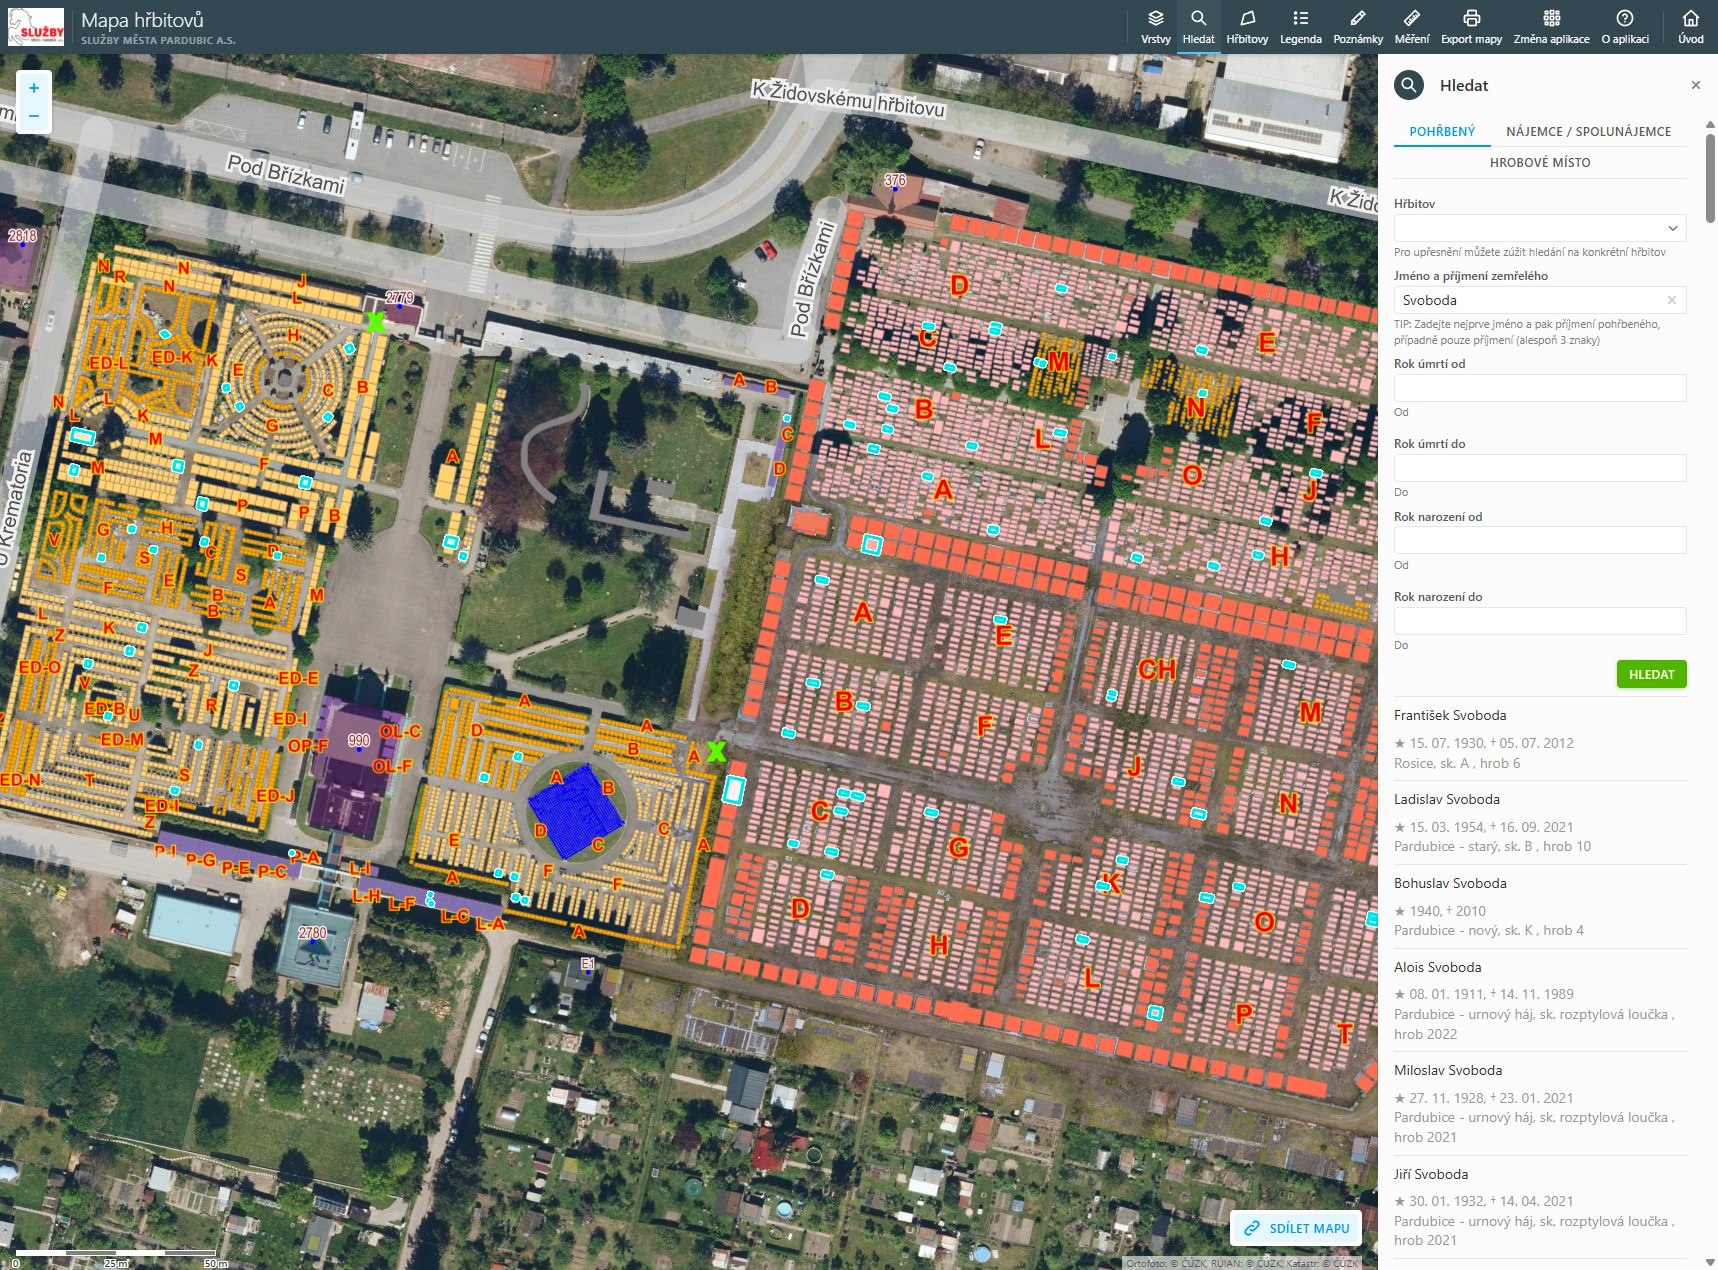Zoom in on the map
Image resolution: width=1718 pixels, height=1270 pixels.
[x=34, y=88]
